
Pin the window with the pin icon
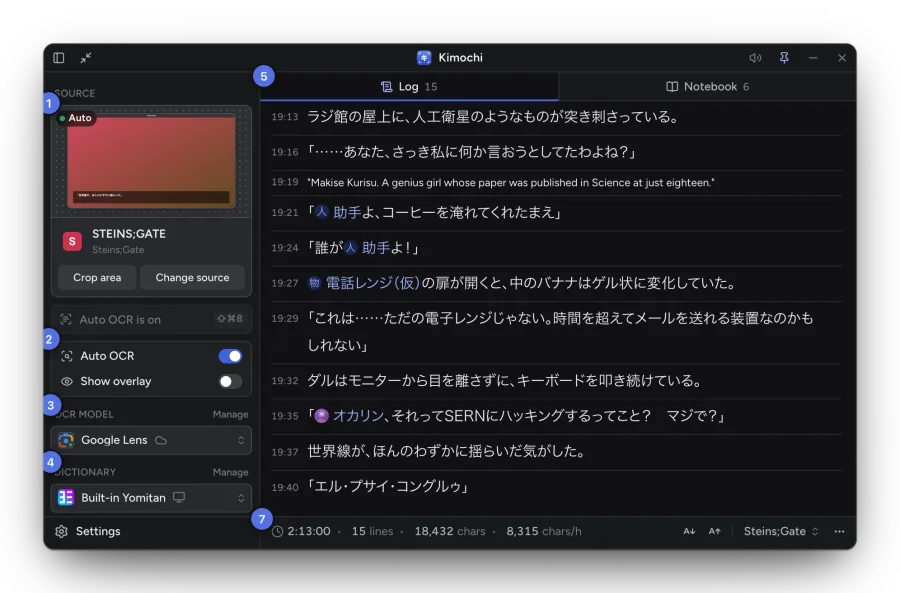point(784,57)
